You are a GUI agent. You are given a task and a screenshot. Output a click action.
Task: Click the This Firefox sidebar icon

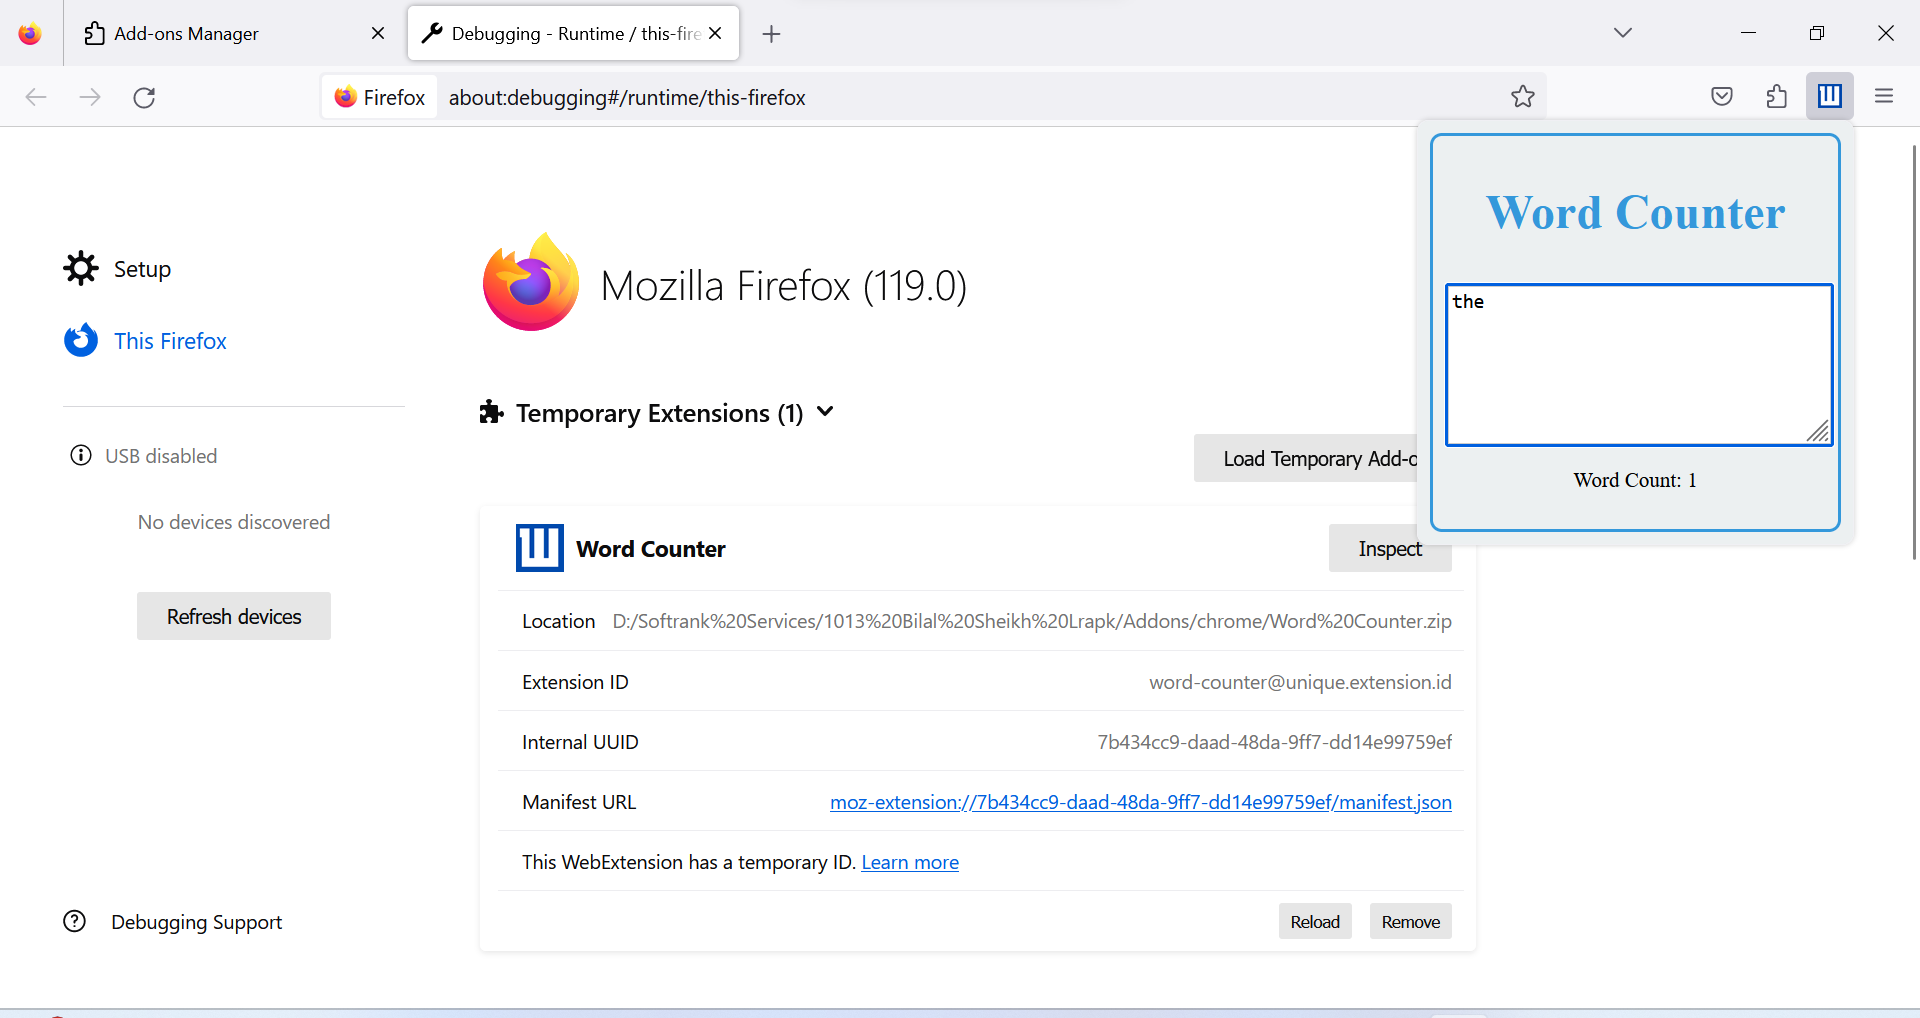(81, 340)
